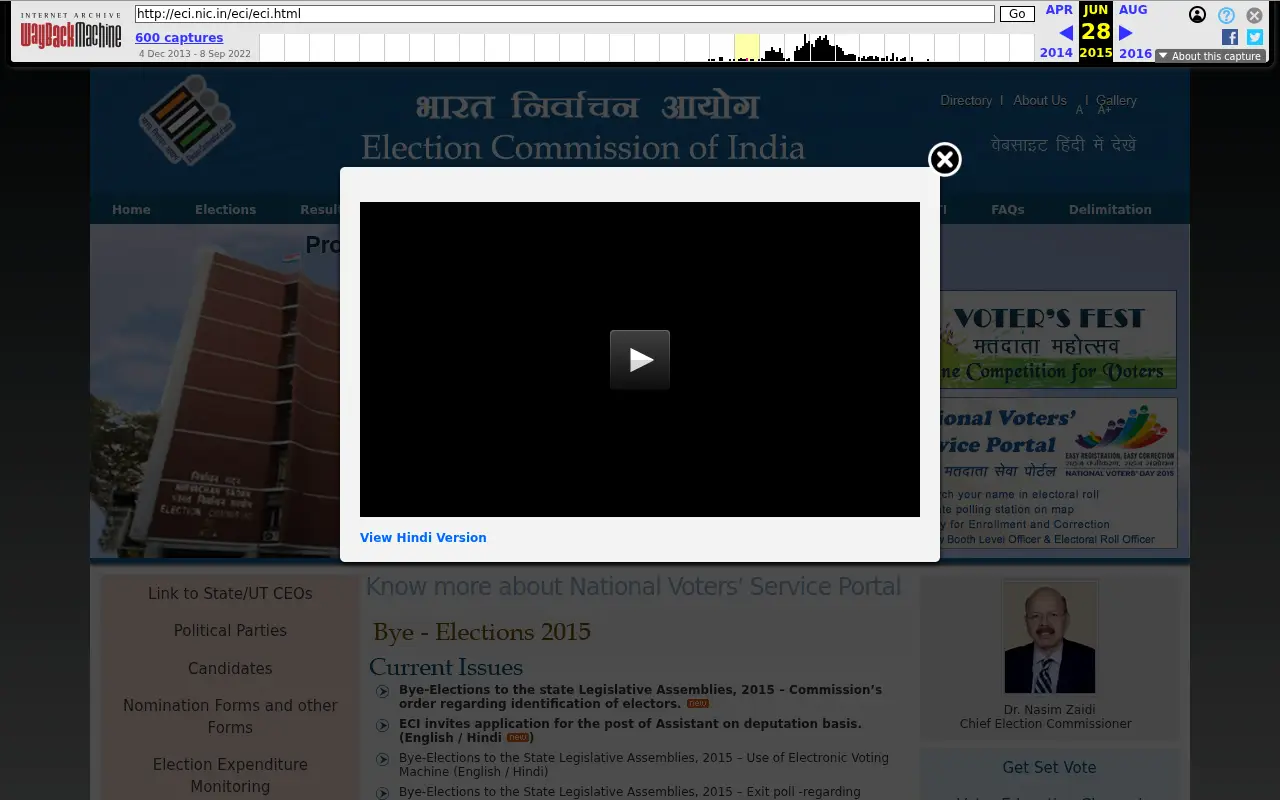Focus the Wayback URL input field
This screenshot has width=1280, height=800.
pyautogui.click(x=565, y=14)
